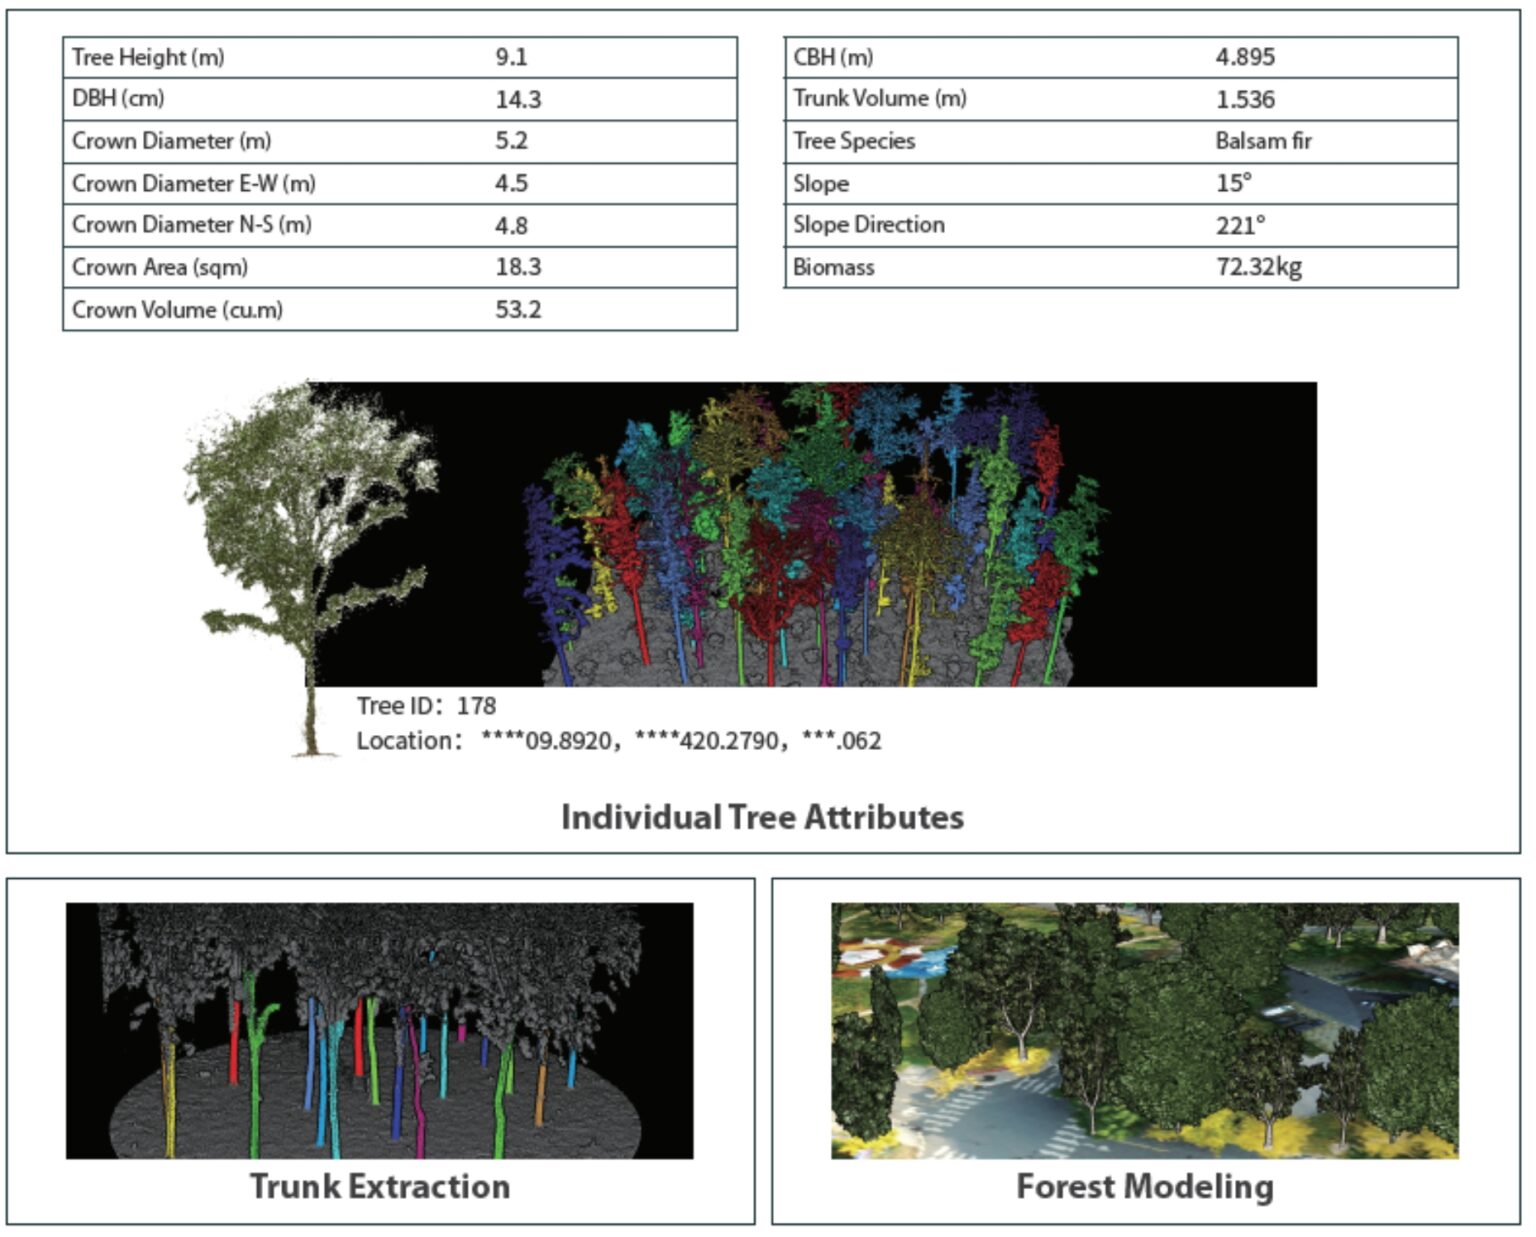Click the multicolored segmented forest image
This screenshot has width=1536, height=1237.
(x=815, y=535)
